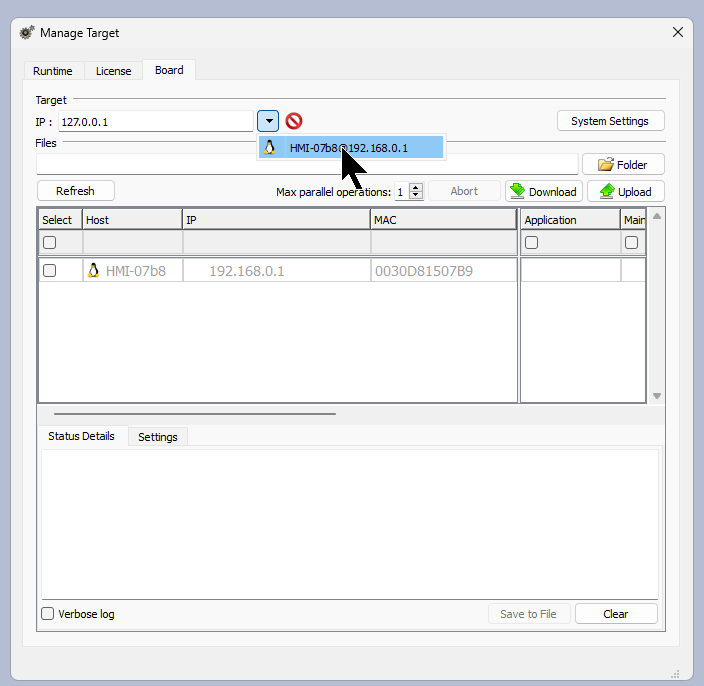This screenshot has height=686, width=704.
Task: Open the Folder browse button
Action: click(623, 165)
